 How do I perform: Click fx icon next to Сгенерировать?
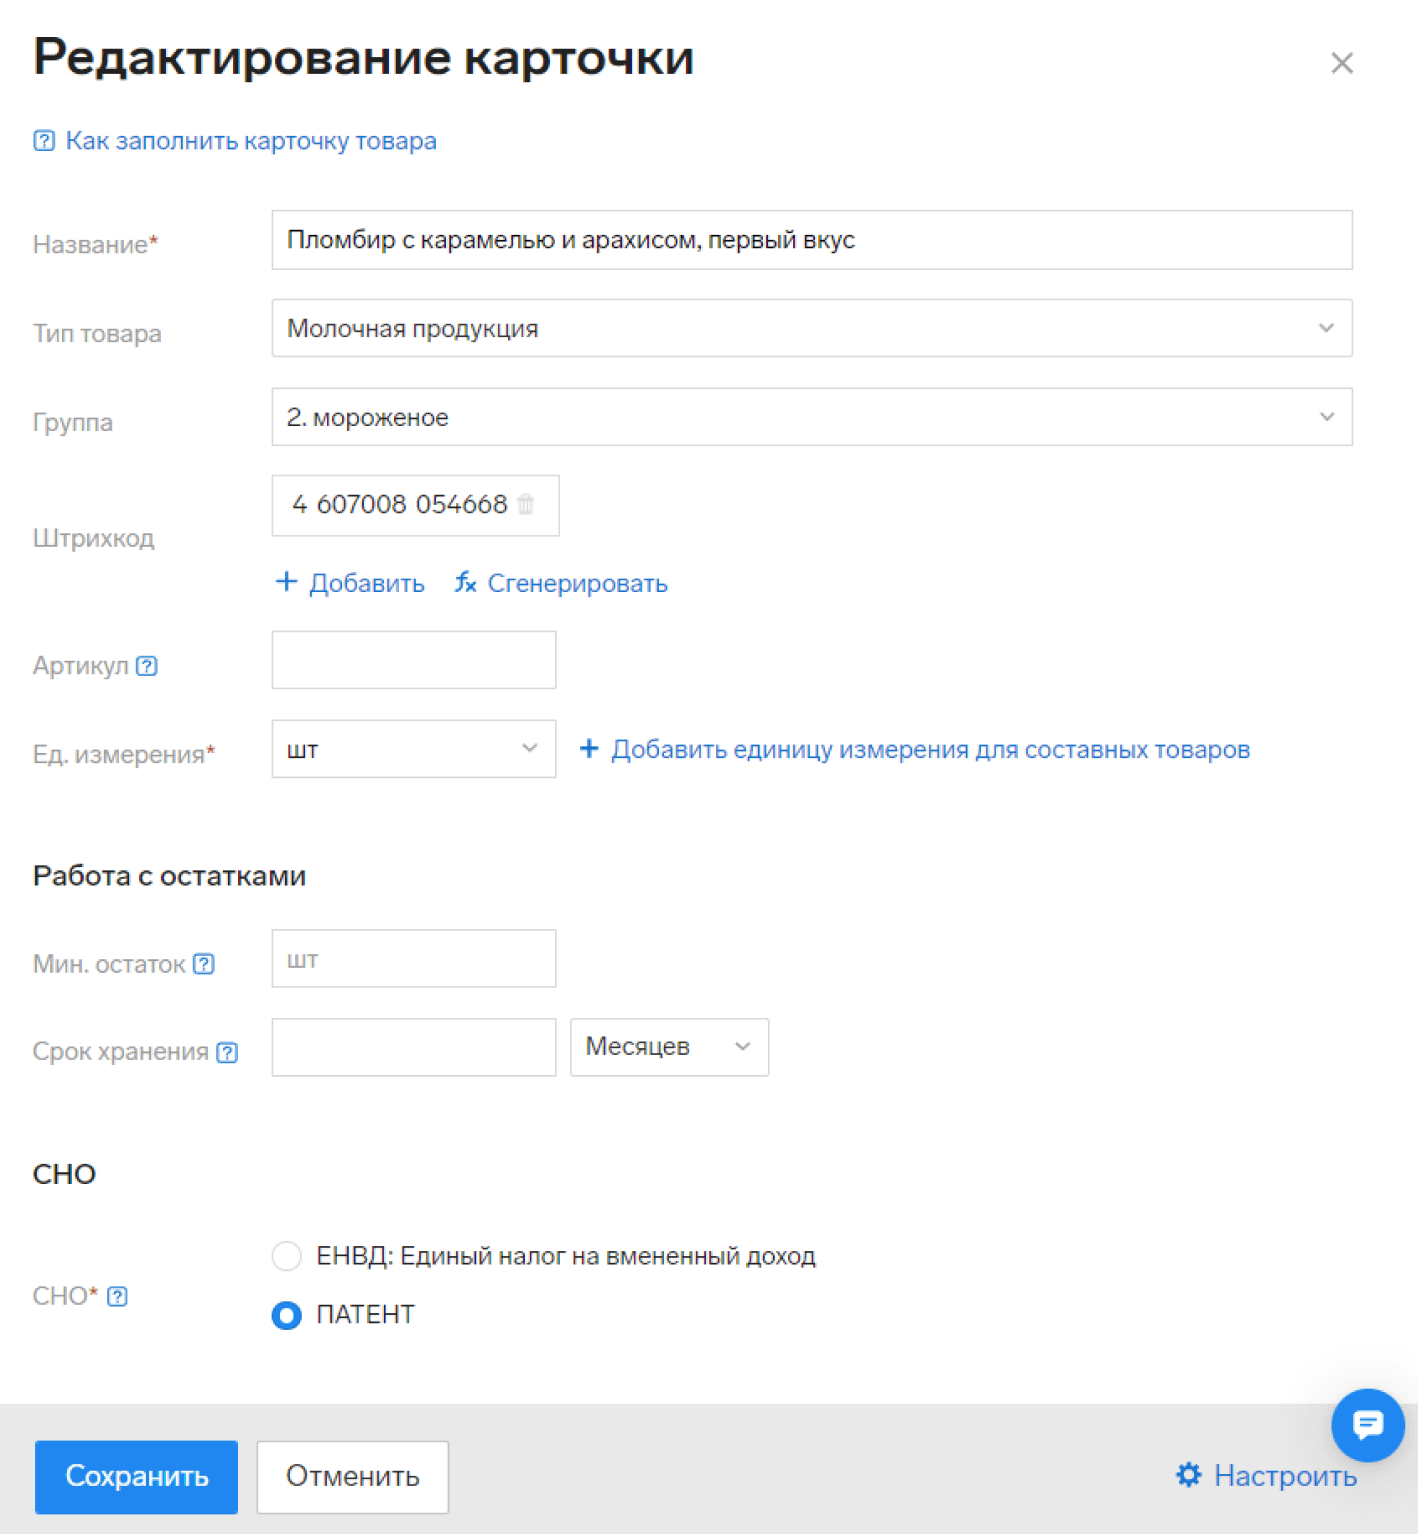coord(466,582)
